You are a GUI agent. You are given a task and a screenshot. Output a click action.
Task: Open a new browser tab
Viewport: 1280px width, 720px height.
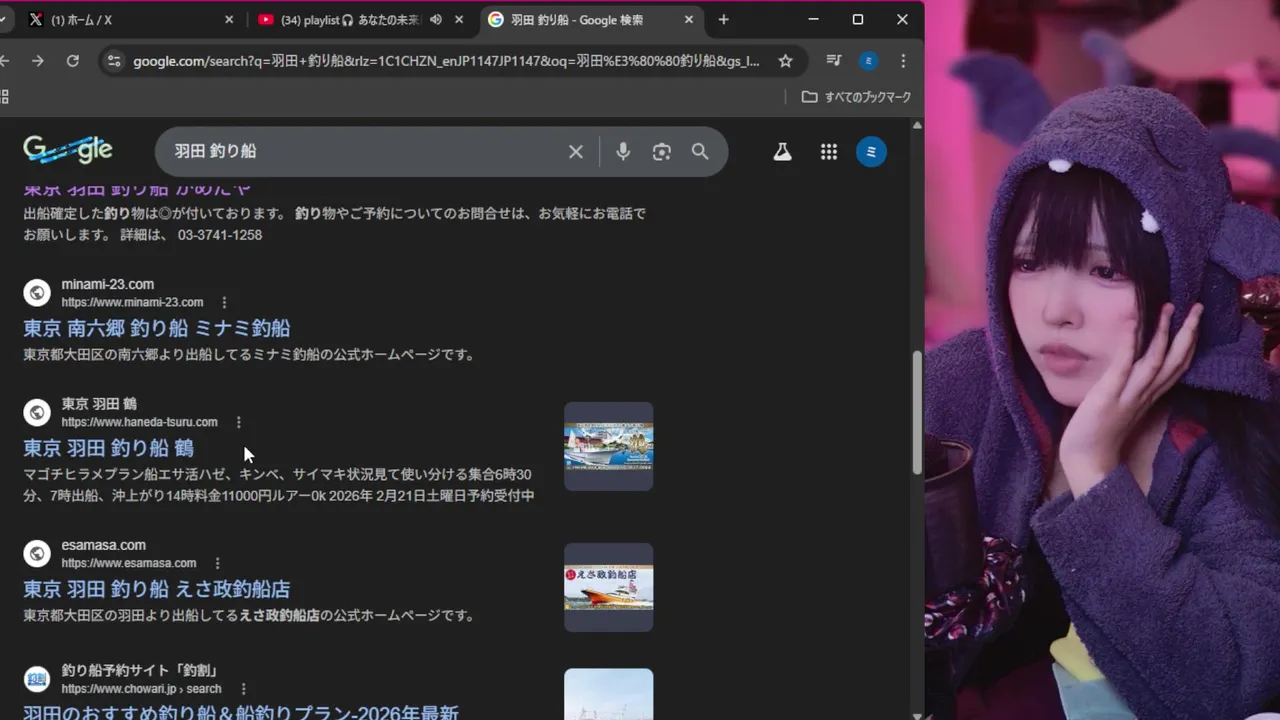[x=723, y=20]
